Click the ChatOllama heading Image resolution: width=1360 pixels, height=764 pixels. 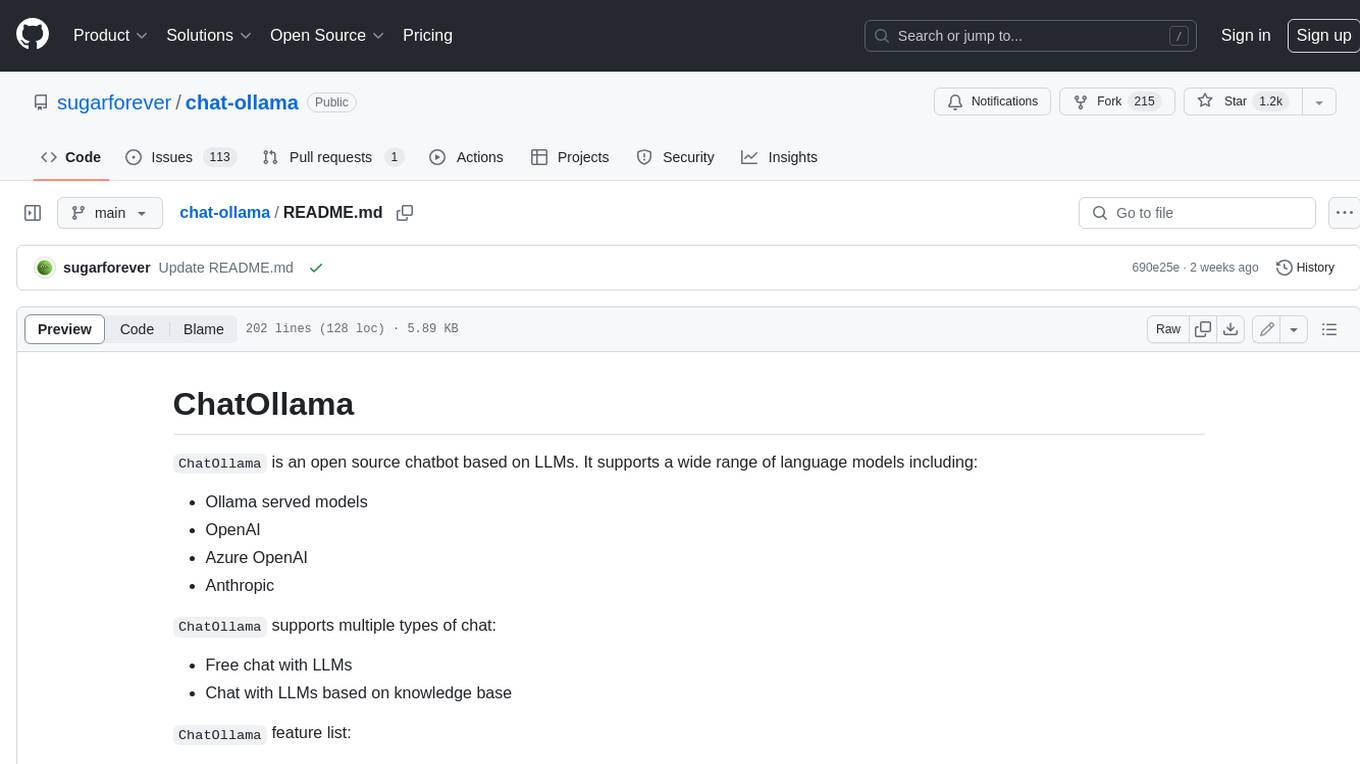tap(263, 404)
